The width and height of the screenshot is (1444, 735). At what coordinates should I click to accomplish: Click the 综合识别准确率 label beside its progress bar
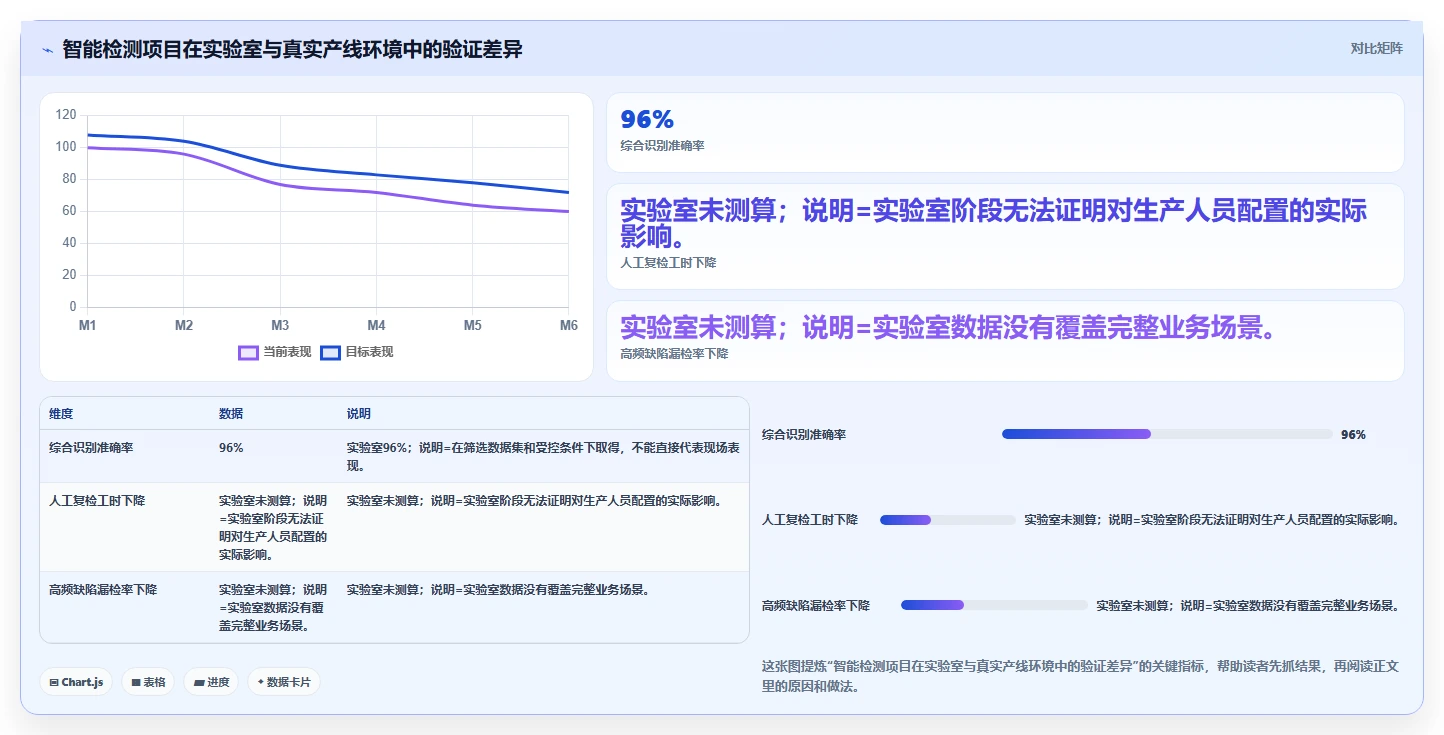coord(804,435)
